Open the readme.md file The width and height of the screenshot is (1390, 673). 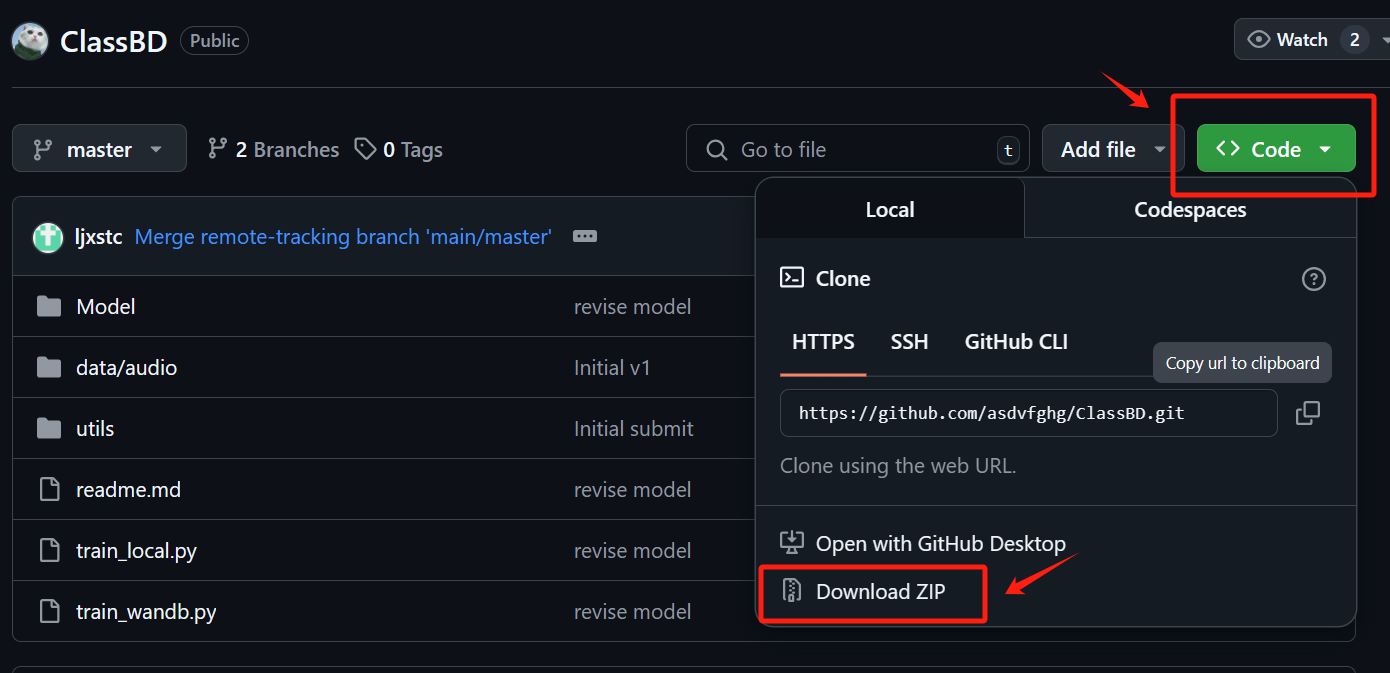pos(128,489)
